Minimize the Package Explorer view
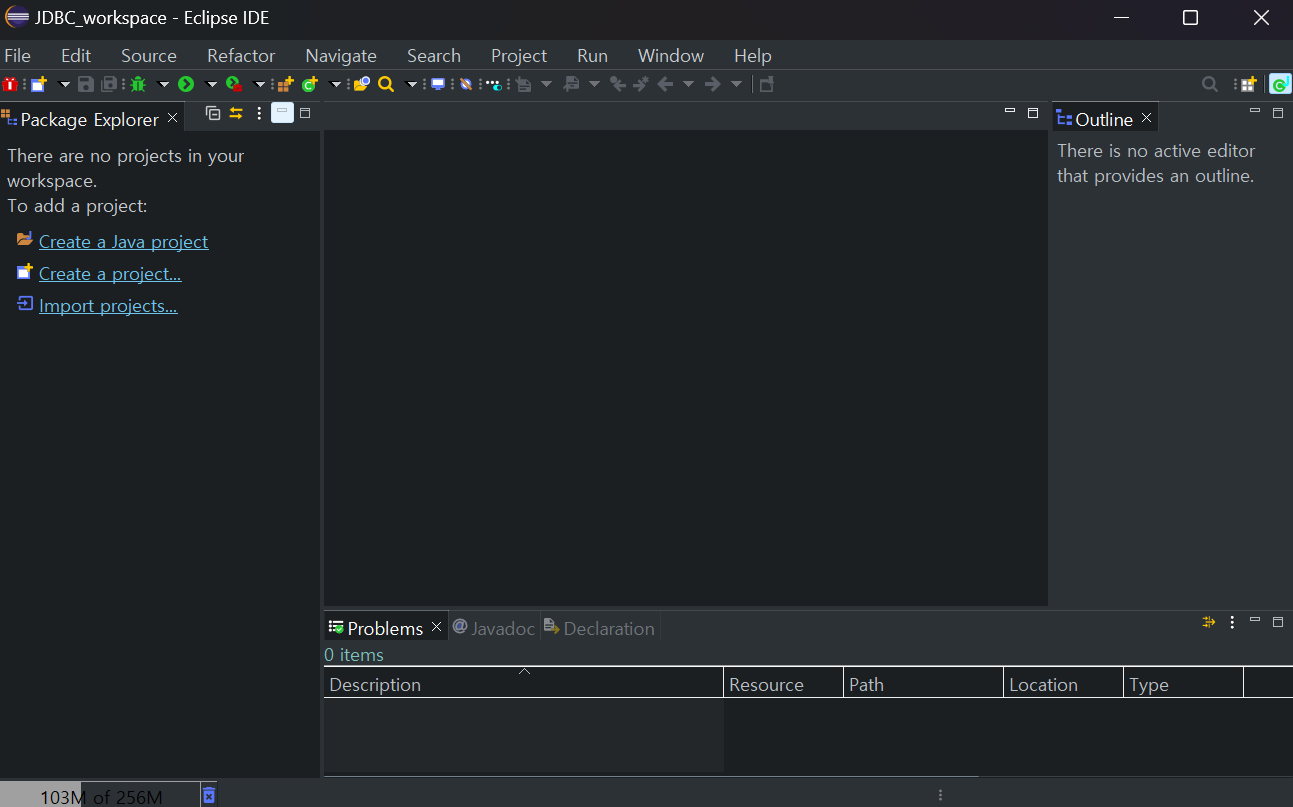This screenshot has width=1293, height=807. 282,112
